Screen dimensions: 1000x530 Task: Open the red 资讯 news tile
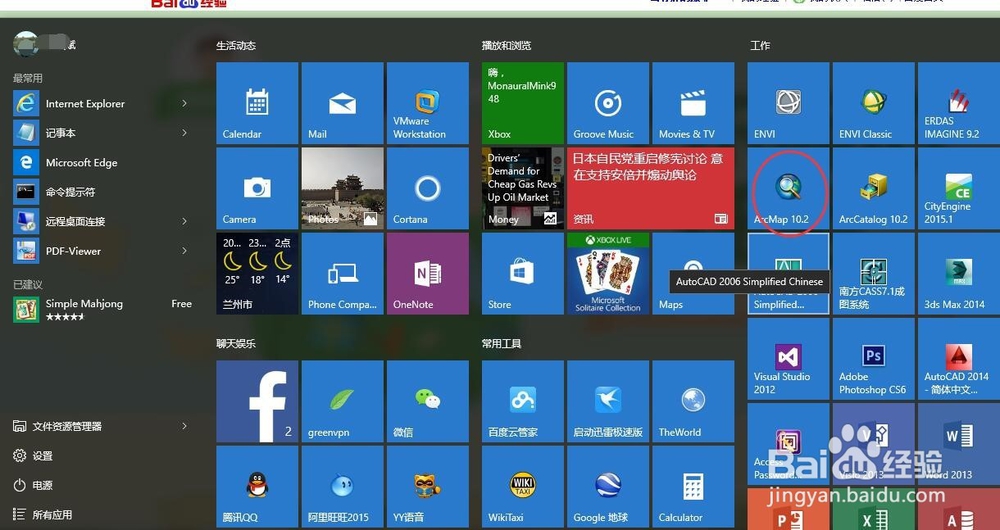click(x=651, y=188)
